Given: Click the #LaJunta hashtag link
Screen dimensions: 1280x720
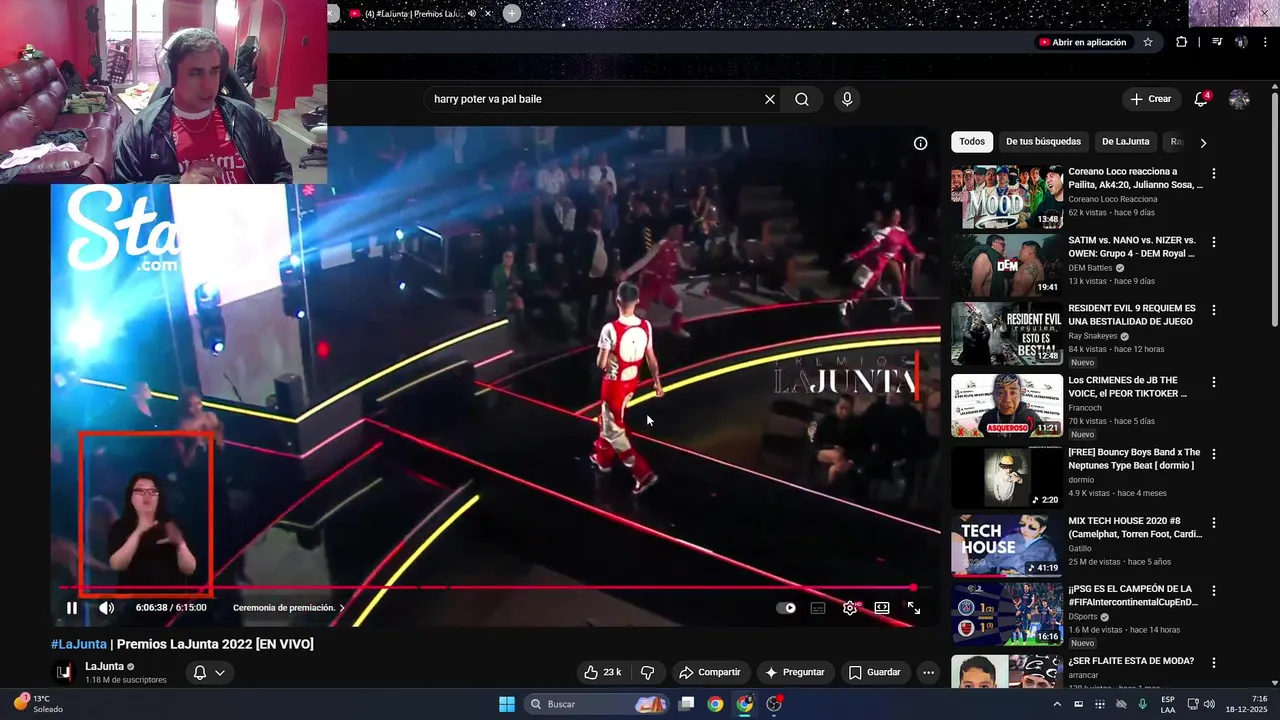Looking at the screenshot, I should click(79, 644).
